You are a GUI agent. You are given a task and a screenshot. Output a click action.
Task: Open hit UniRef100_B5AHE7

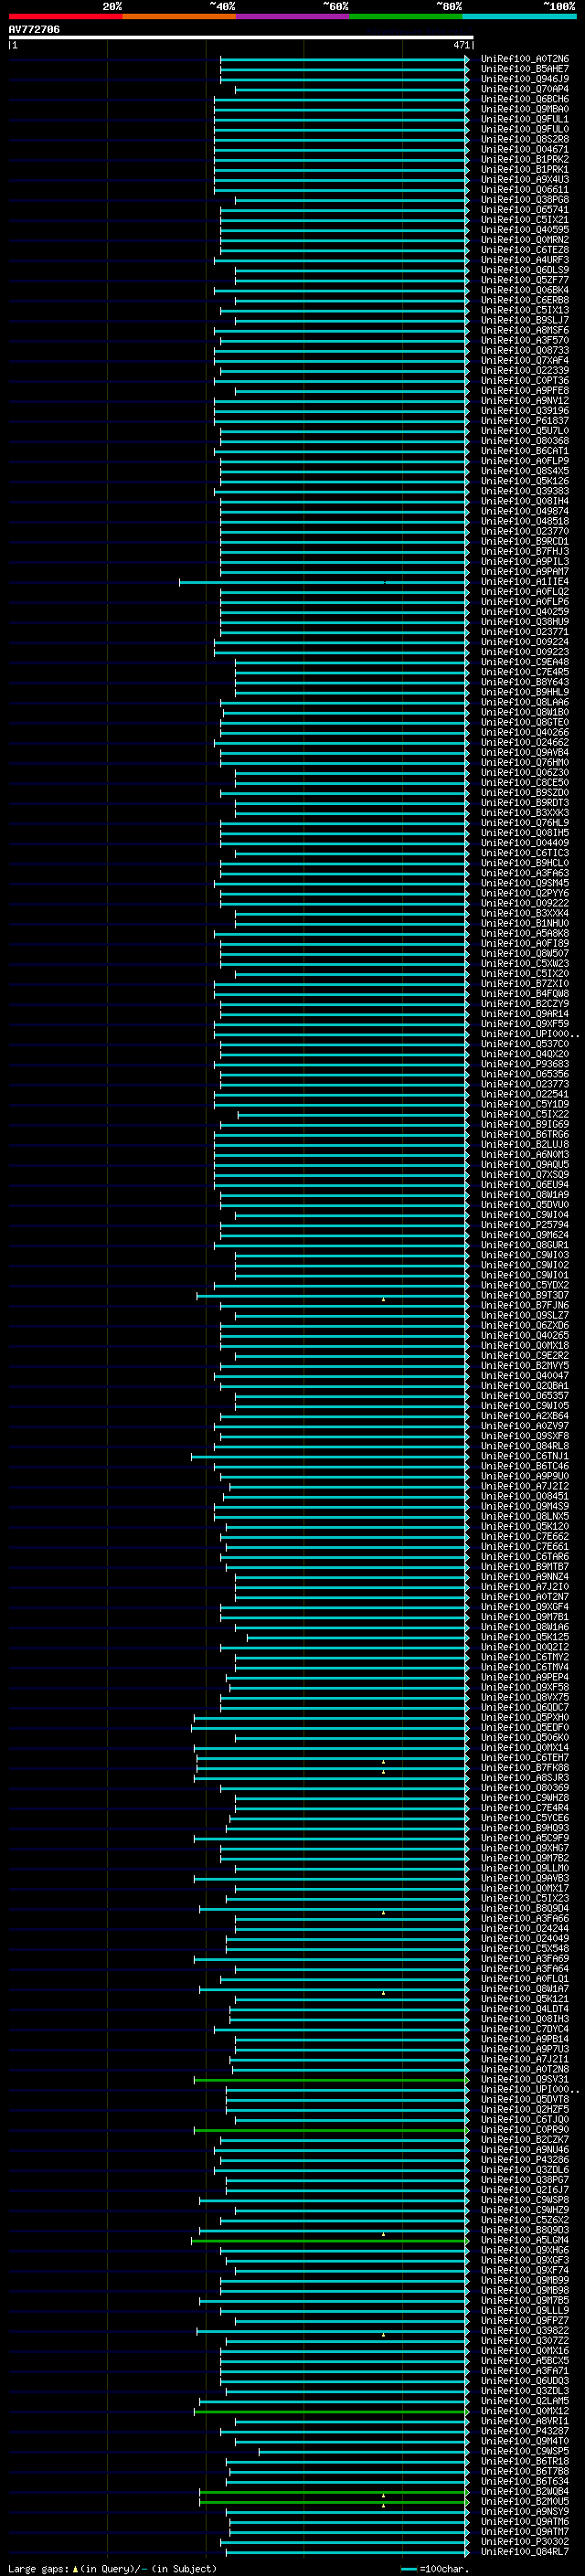pyautogui.click(x=524, y=69)
